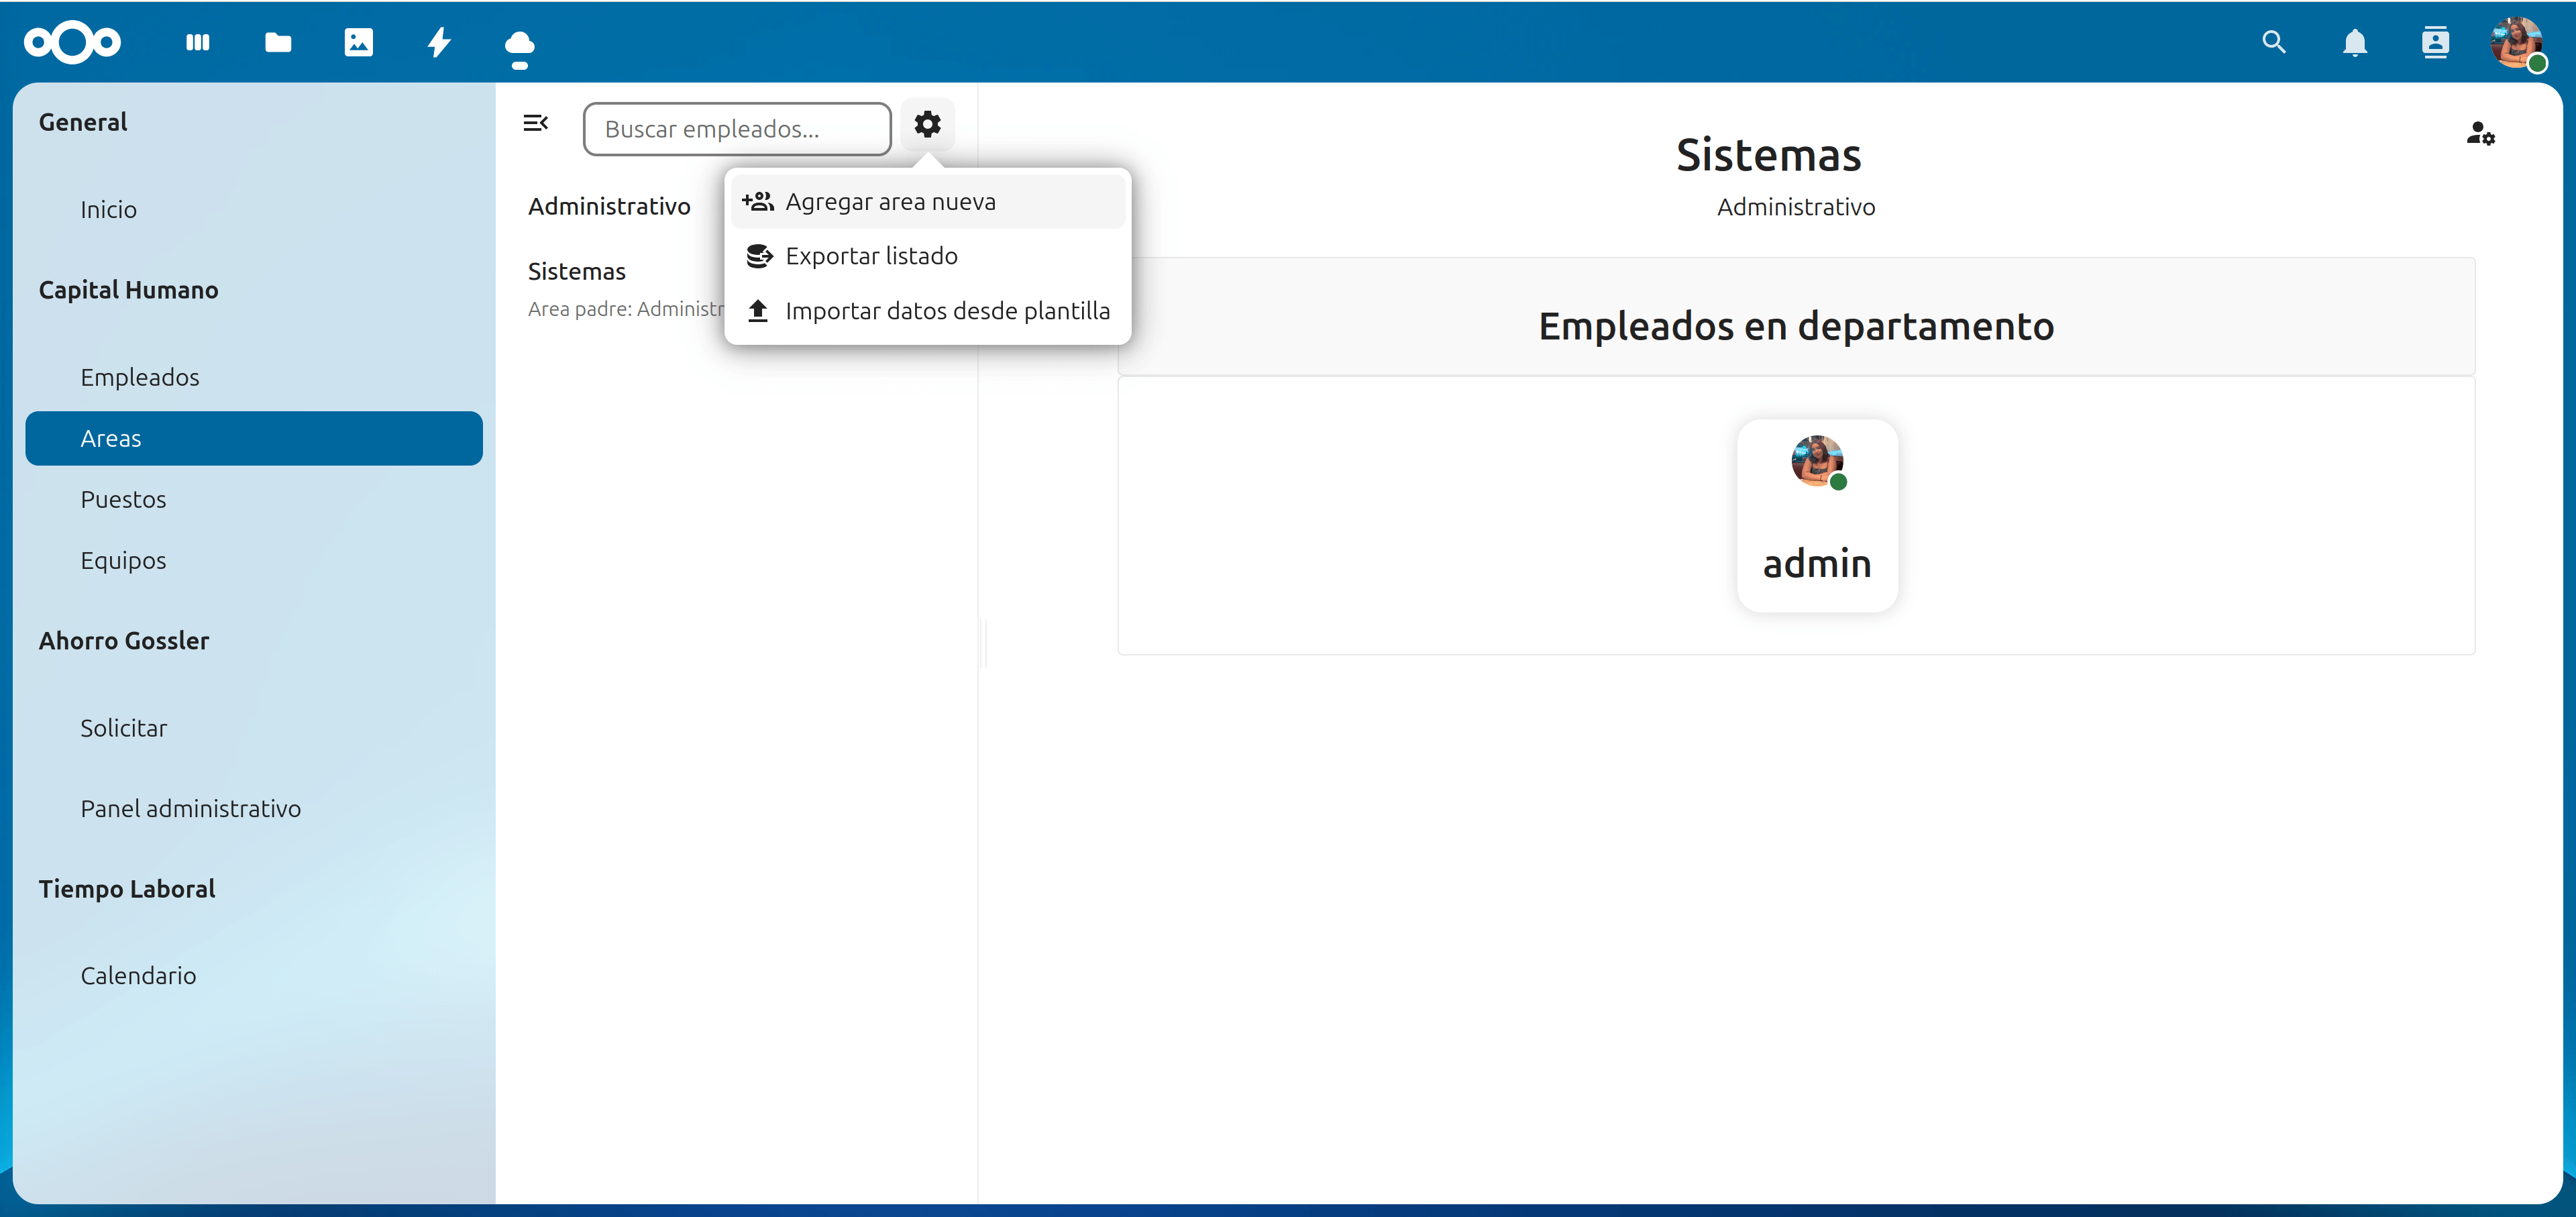This screenshot has height=1217, width=2576.
Task: Click the search magnifier icon
Action: [x=2274, y=42]
